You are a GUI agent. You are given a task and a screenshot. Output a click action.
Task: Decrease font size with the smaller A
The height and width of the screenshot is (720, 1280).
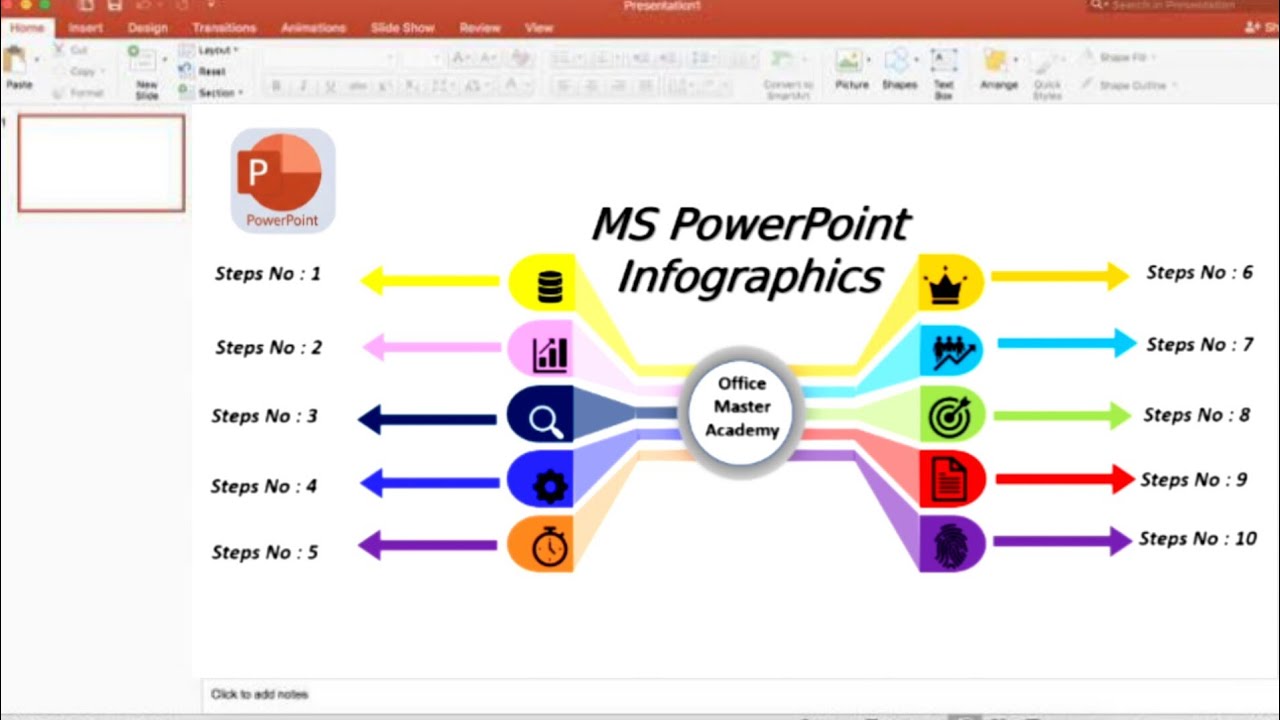(486, 58)
